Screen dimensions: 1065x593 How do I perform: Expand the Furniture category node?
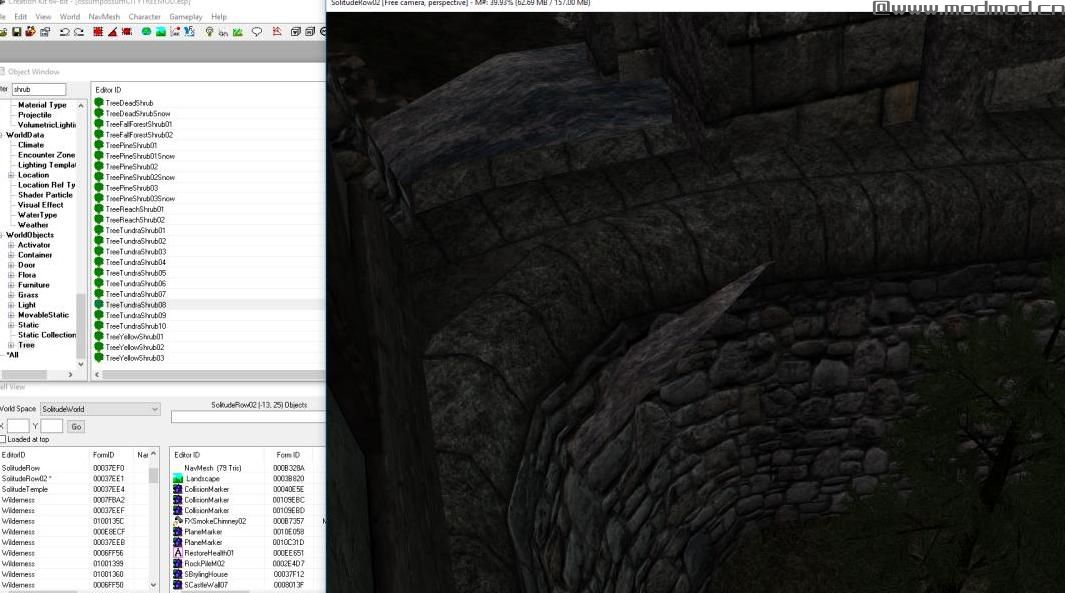click(x=11, y=285)
